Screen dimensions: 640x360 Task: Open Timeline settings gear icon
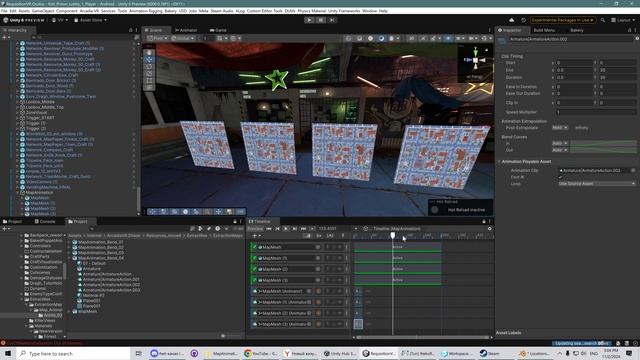489,229
